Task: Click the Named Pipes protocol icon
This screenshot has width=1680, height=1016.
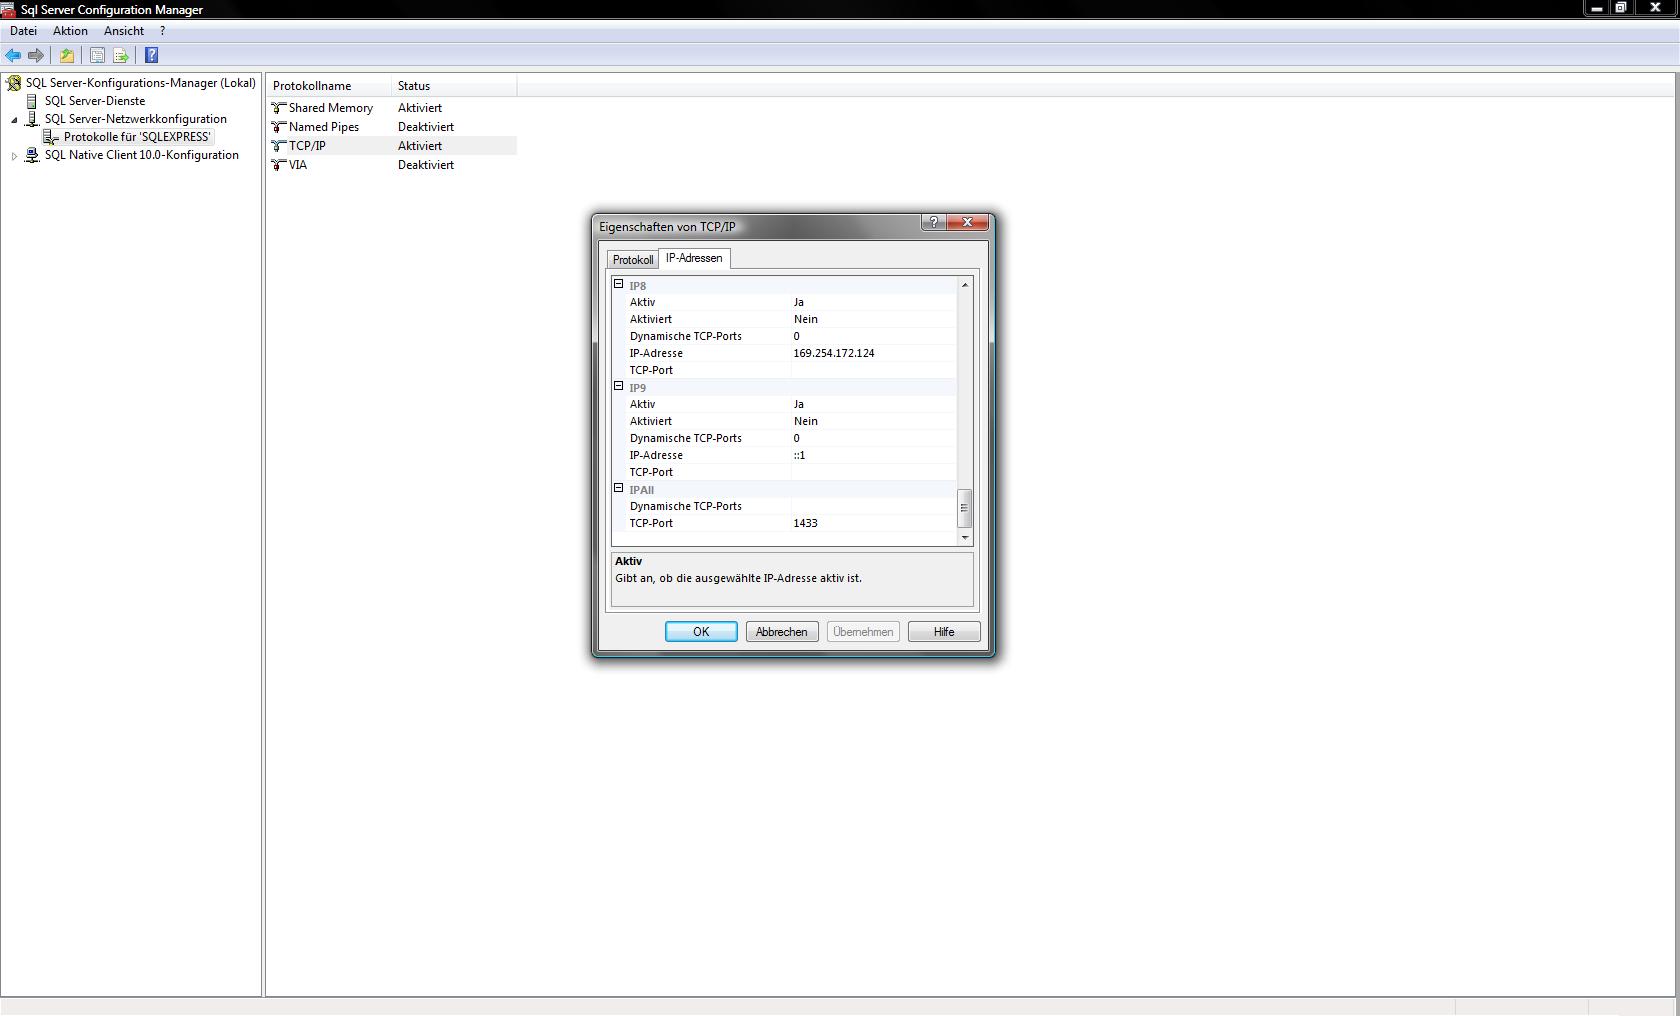Action: pos(279,127)
